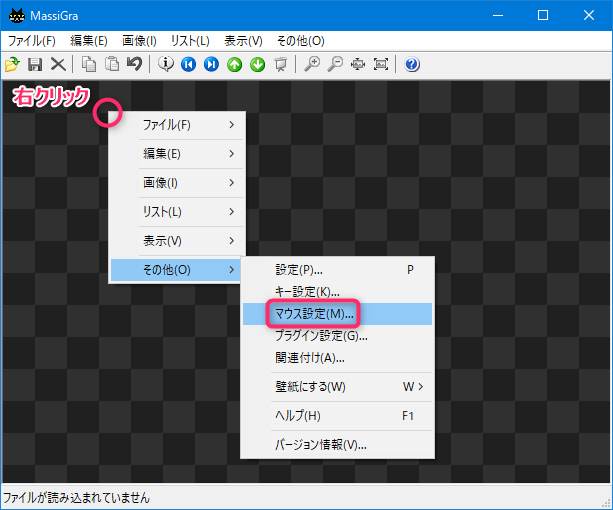Click the fit to window icon
The image size is (613, 510).
[x=358, y=64]
